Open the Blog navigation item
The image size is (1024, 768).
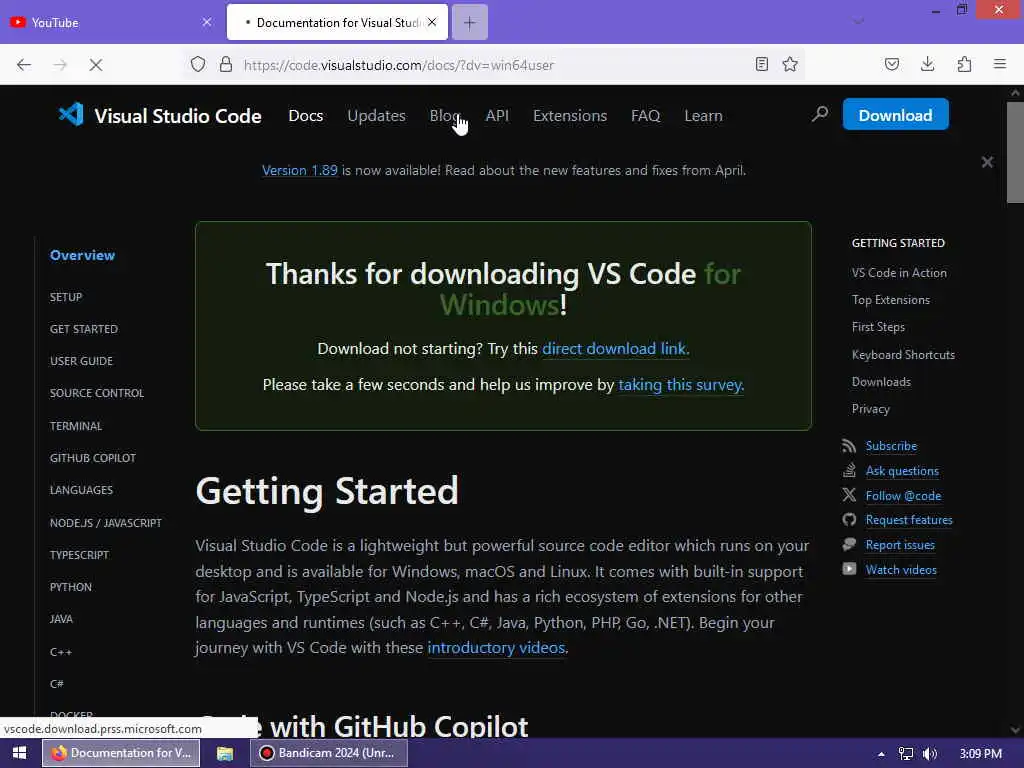(x=446, y=116)
